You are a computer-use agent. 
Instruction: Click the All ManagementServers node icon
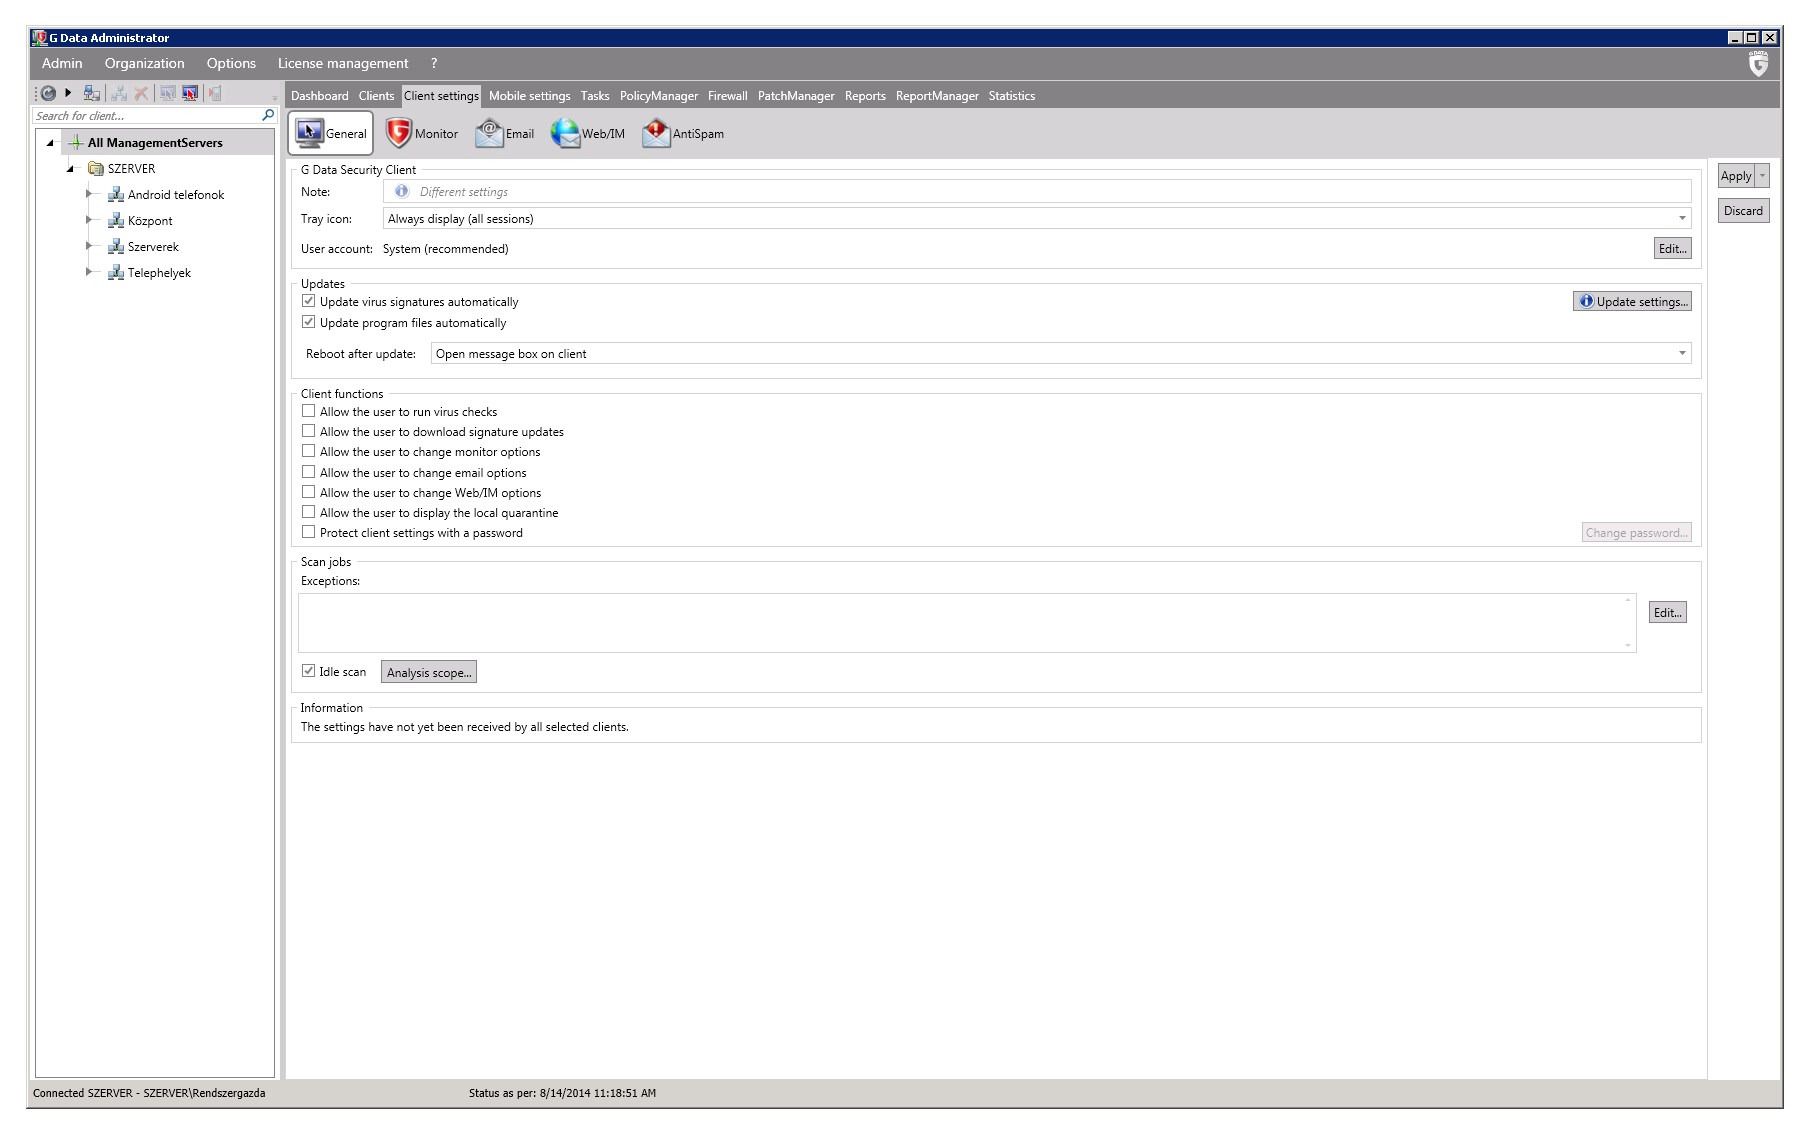76,143
